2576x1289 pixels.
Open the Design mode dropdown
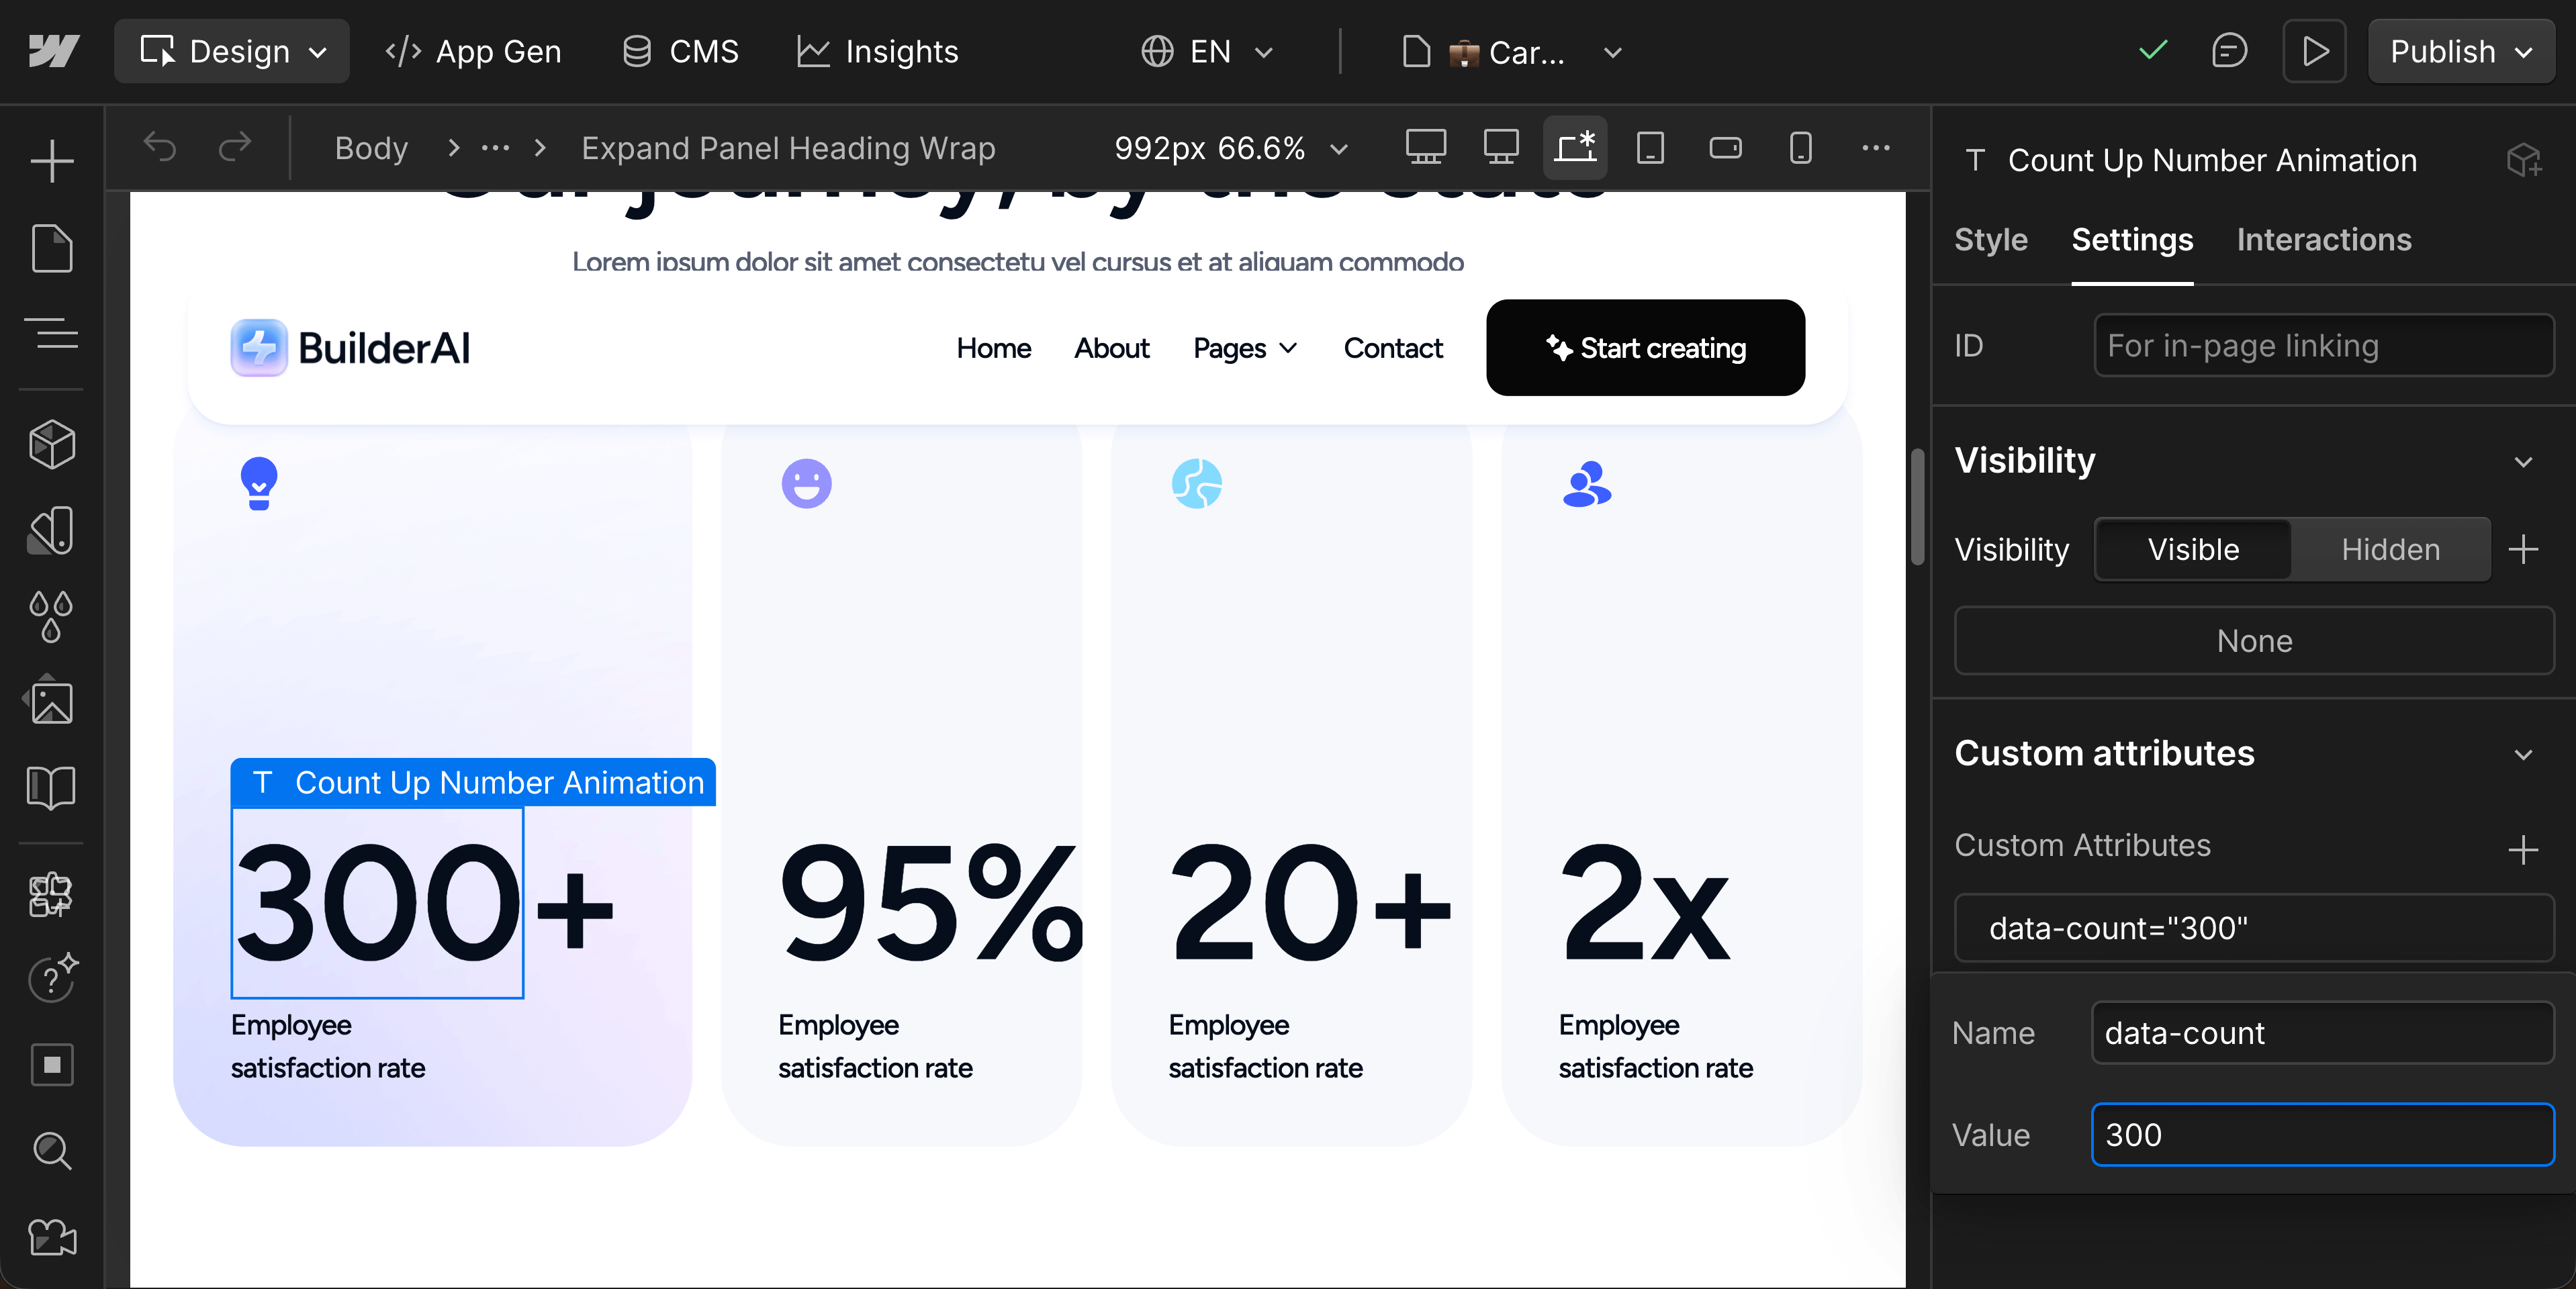(232, 51)
